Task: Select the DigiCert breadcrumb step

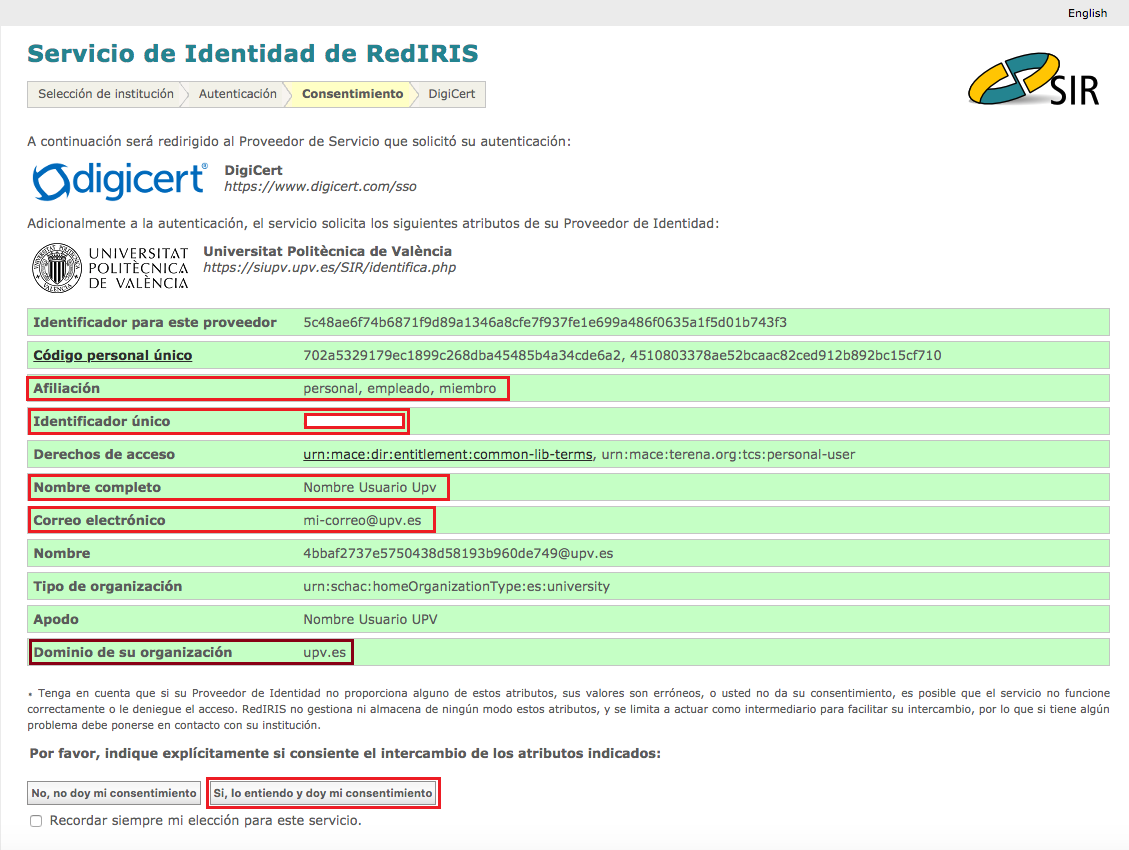Action: [451, 94]
